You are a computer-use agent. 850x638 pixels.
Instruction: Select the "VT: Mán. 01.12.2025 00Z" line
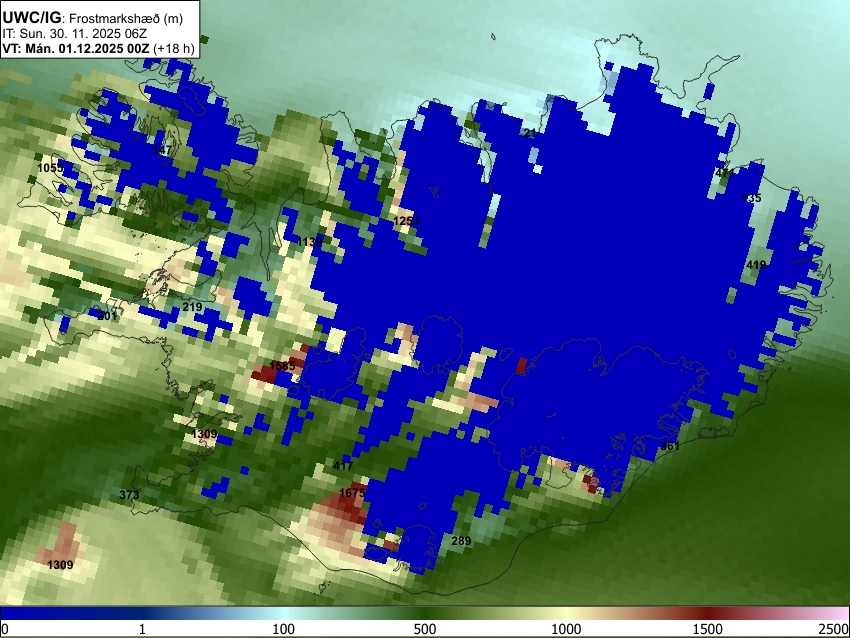click(x=76, y=48)
